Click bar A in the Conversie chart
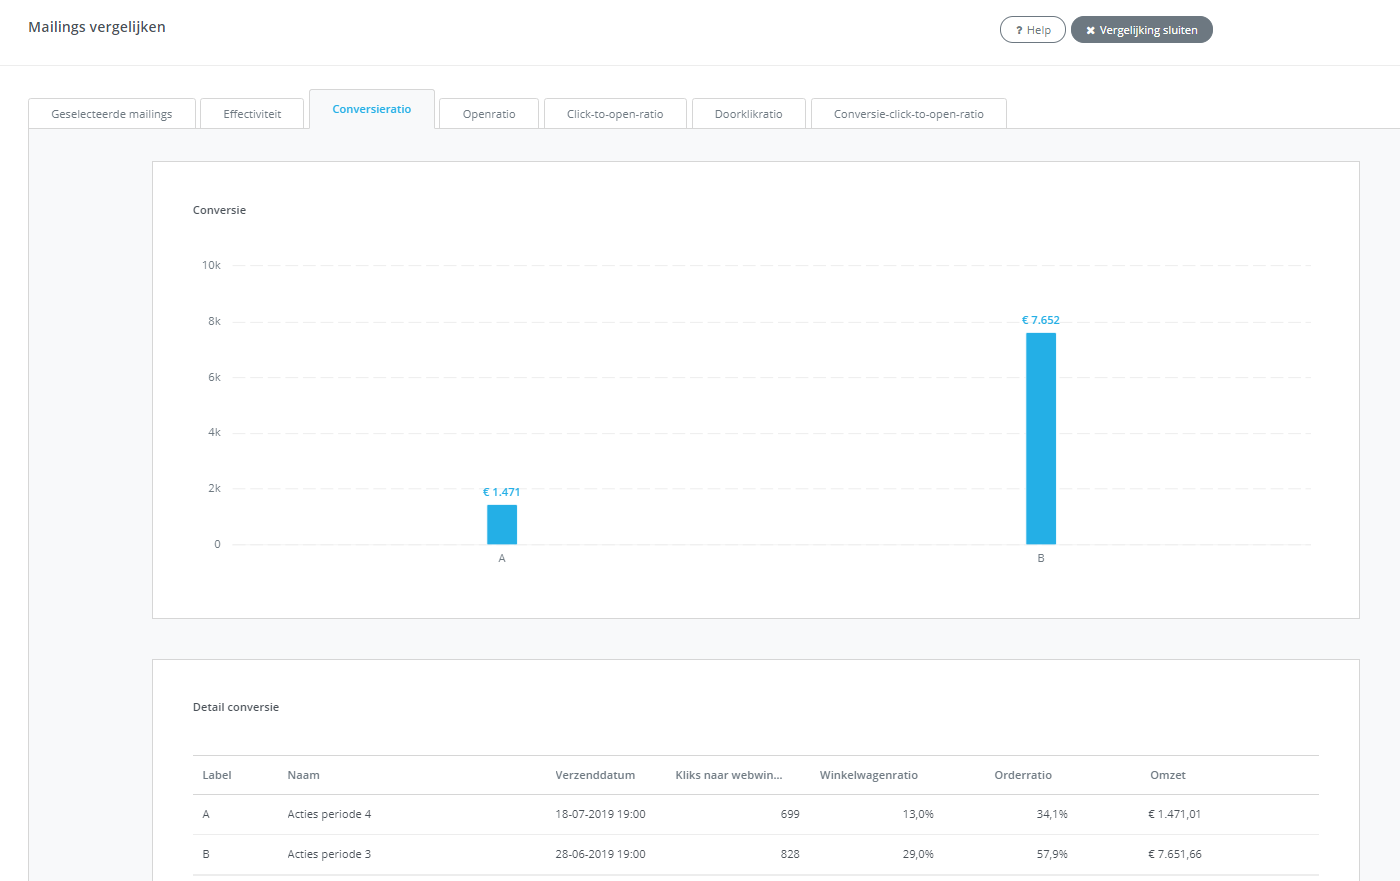Screen dimensions: 1400x881 click(502, 524)
